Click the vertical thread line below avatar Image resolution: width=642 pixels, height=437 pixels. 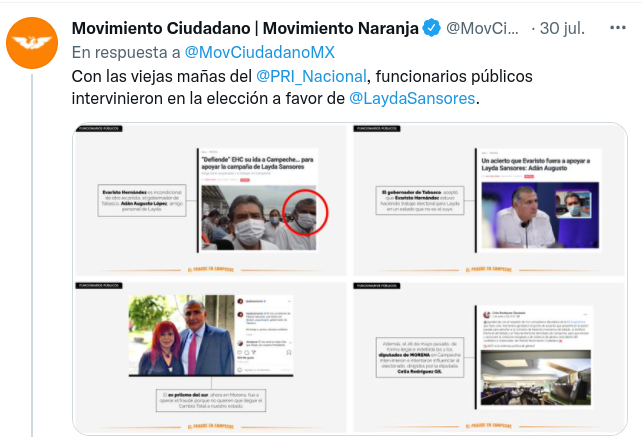pos(32,254)
